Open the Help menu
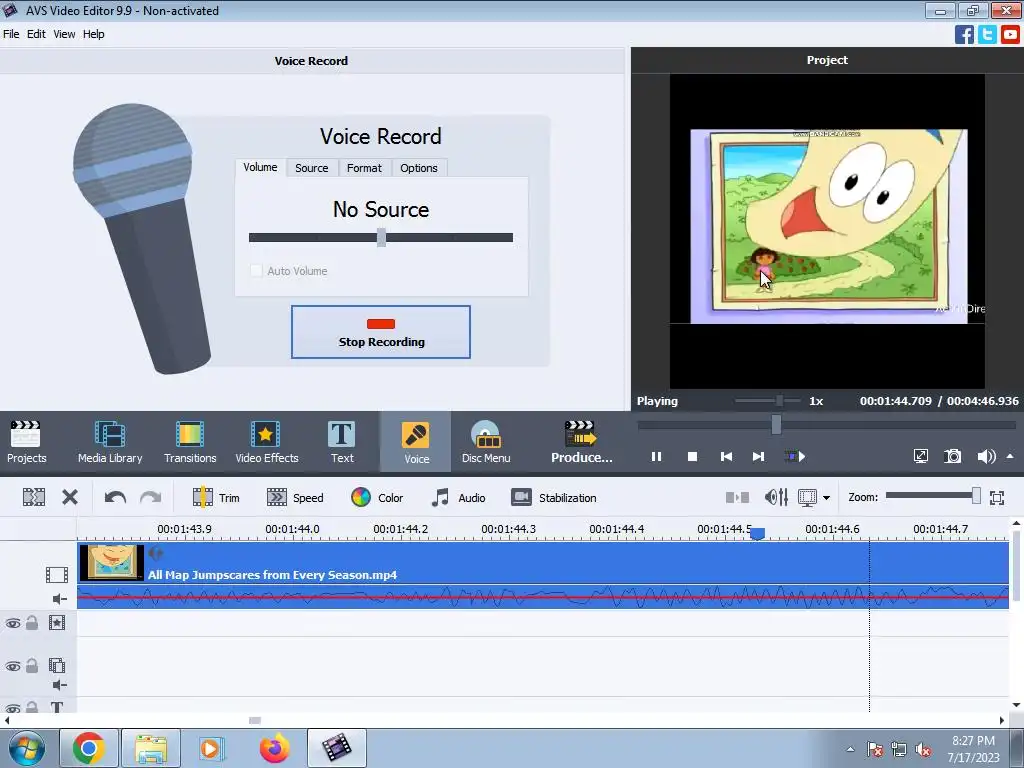 (93, 34)
